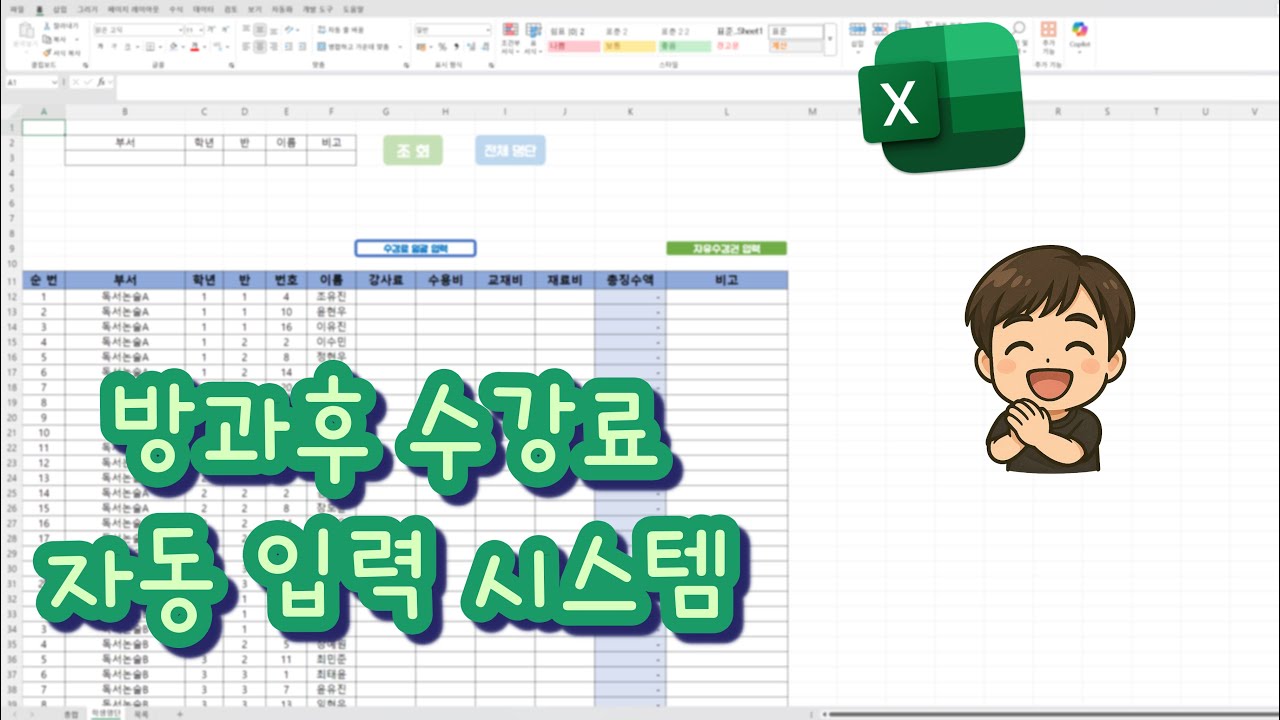Click the percent style icon

tap(442, 47)
